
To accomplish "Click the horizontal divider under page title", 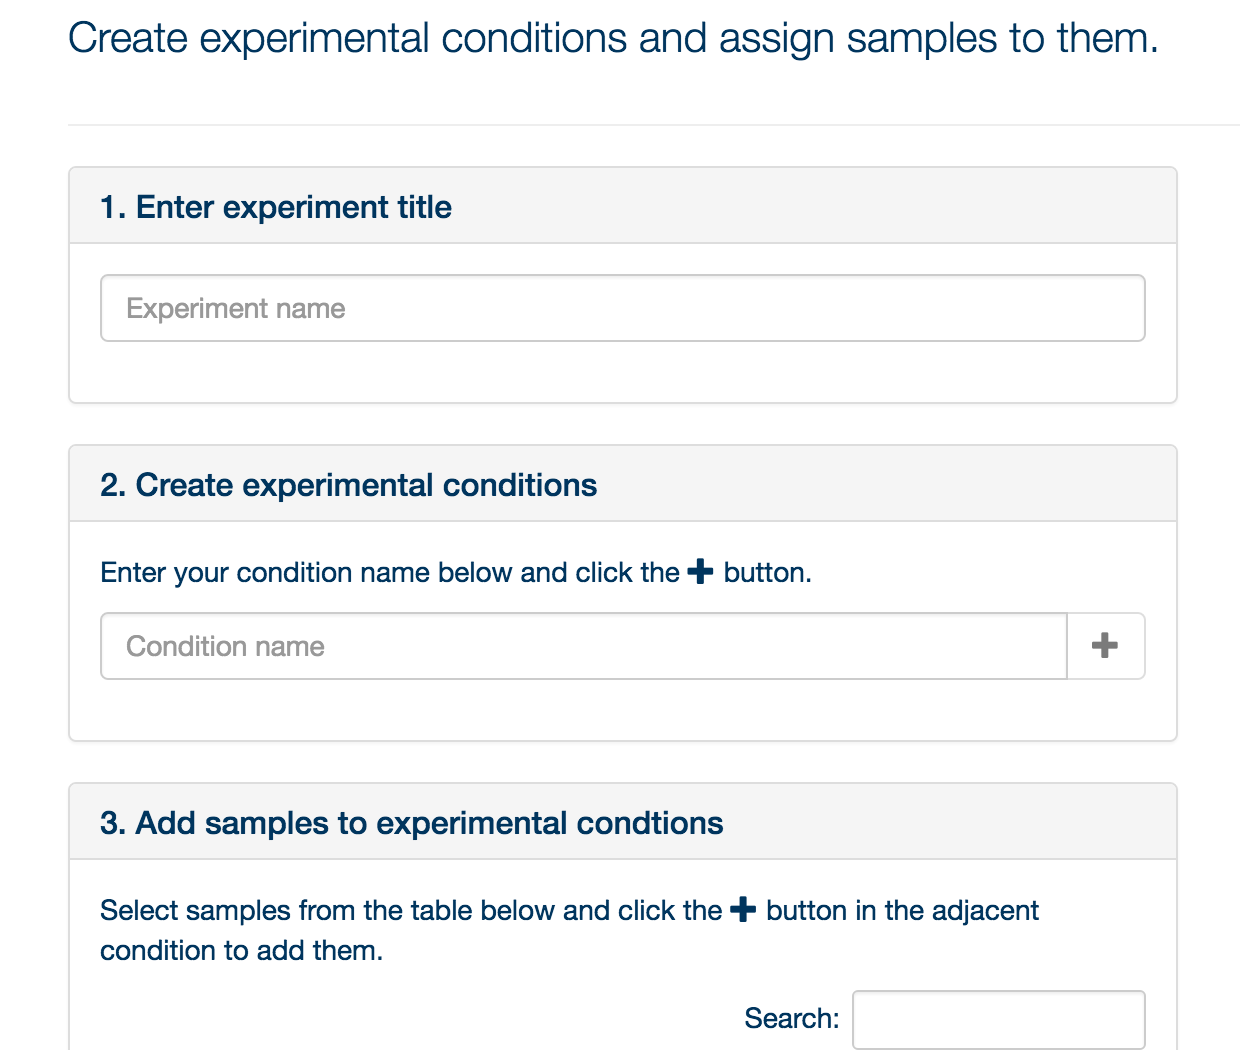I will 654,125.
